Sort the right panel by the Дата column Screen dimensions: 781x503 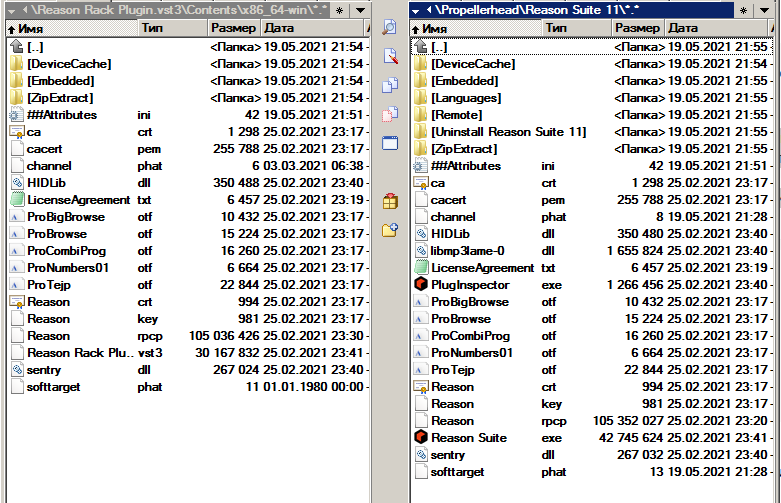[x=718, y=28]
